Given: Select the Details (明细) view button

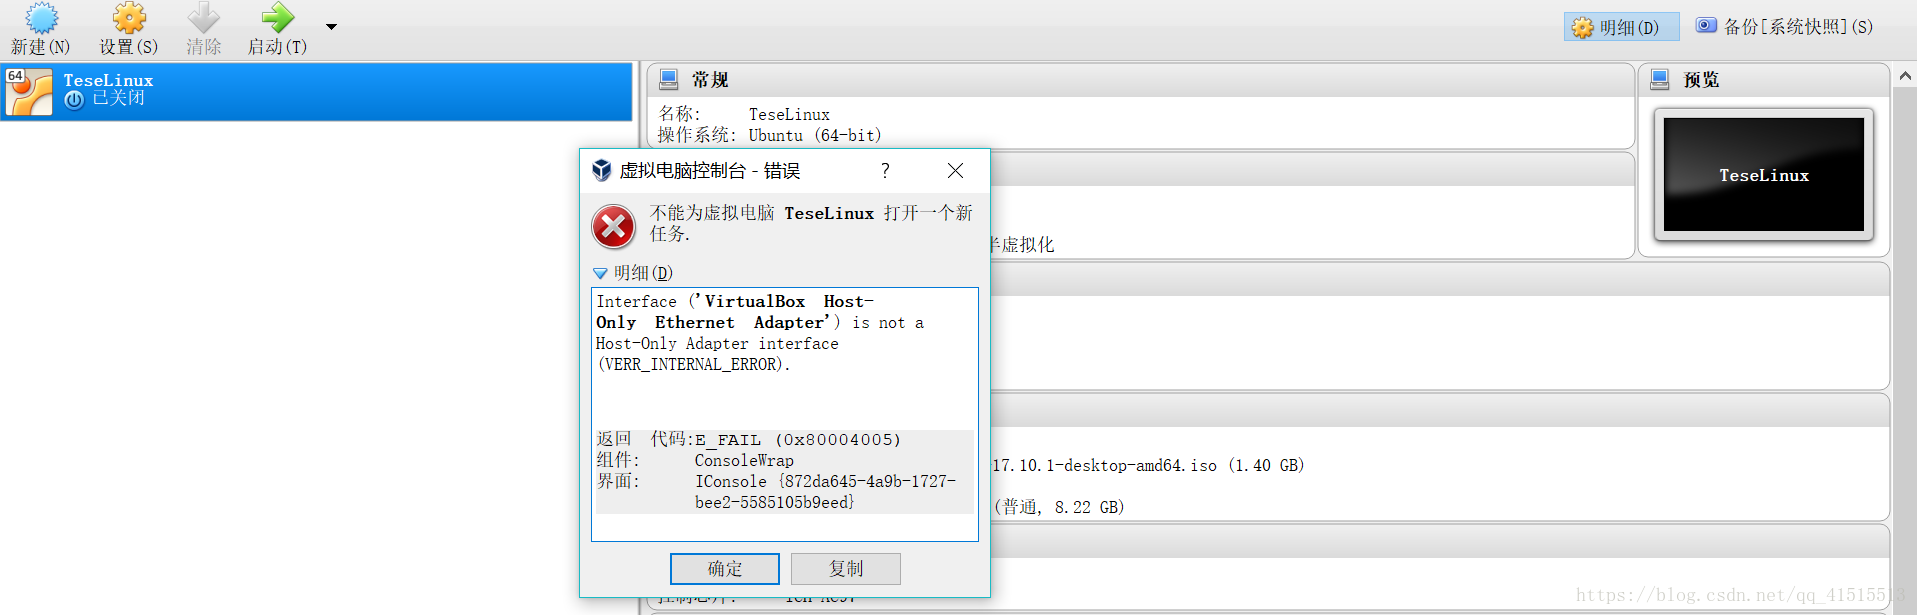Looking at the screenshot, I should pos(1621,27).
